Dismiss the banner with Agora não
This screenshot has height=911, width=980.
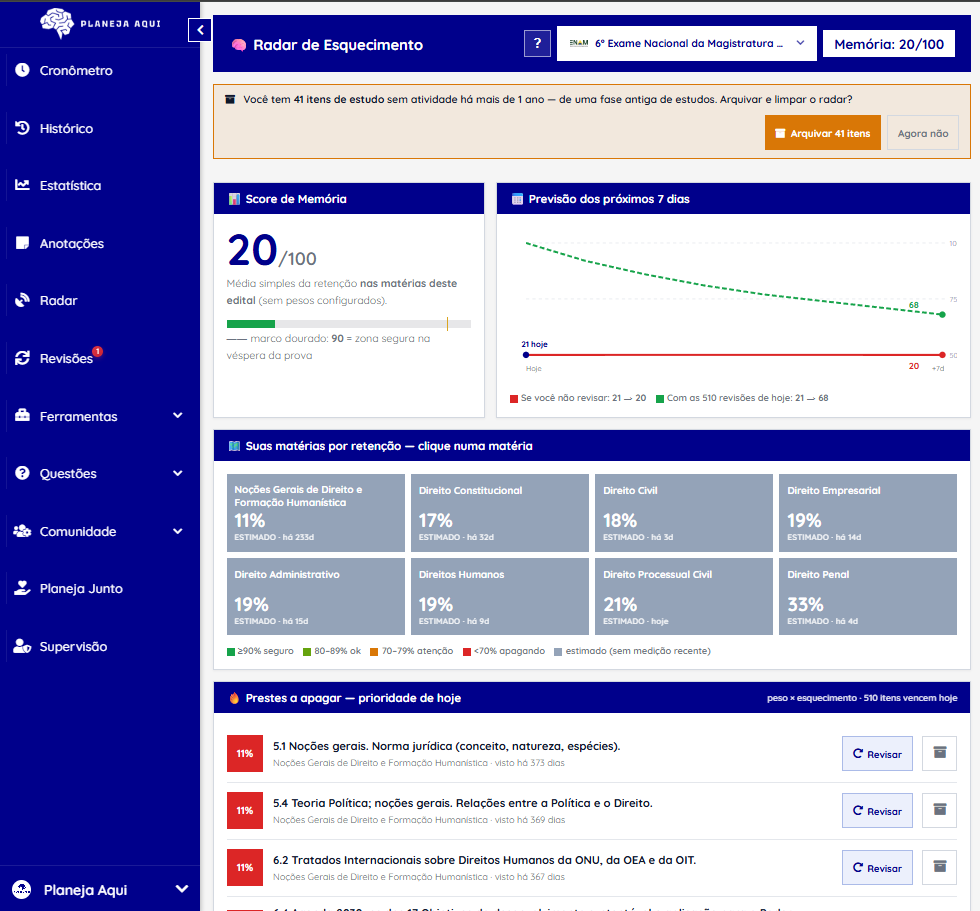pos(922,132)
